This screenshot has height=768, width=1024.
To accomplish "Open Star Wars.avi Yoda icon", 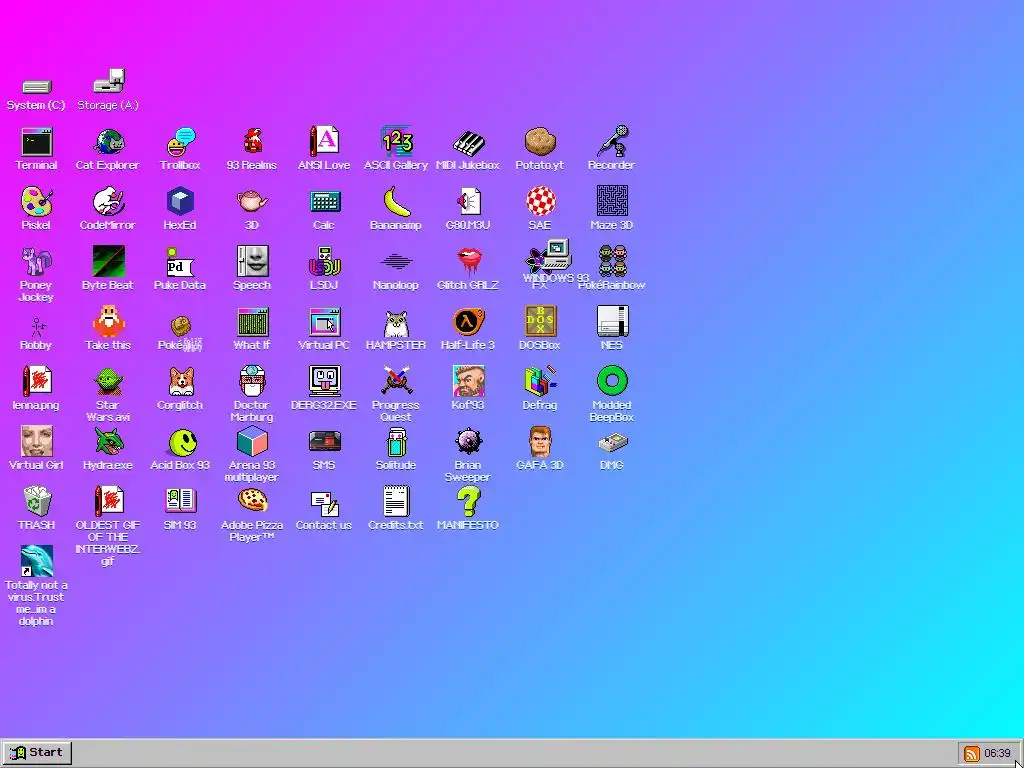I will tap(108, 382).
